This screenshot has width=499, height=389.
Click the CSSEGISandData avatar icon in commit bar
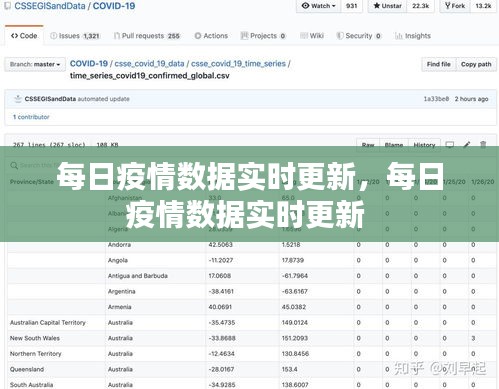[x=18, y=99]
